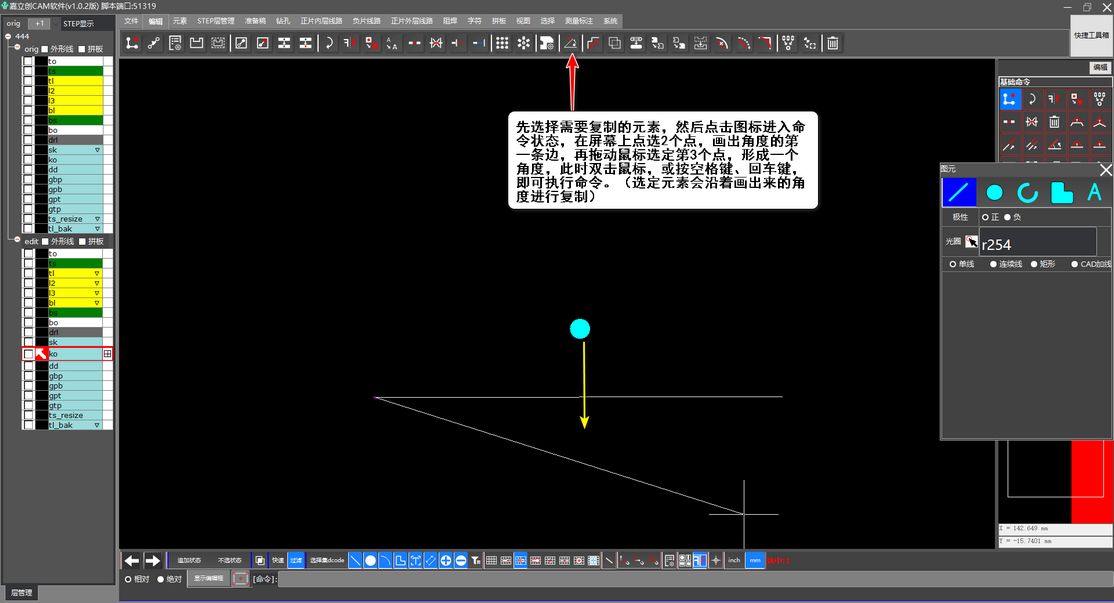Screen dimensions: 1114x603
Task: Click the filled circle filter icon in bottom toolbar
Action: pos(370,560)
